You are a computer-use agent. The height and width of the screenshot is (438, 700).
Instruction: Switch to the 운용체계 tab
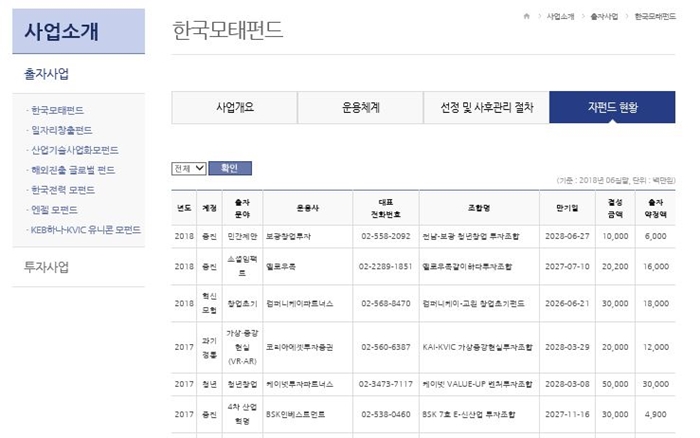tap(360, 107)
